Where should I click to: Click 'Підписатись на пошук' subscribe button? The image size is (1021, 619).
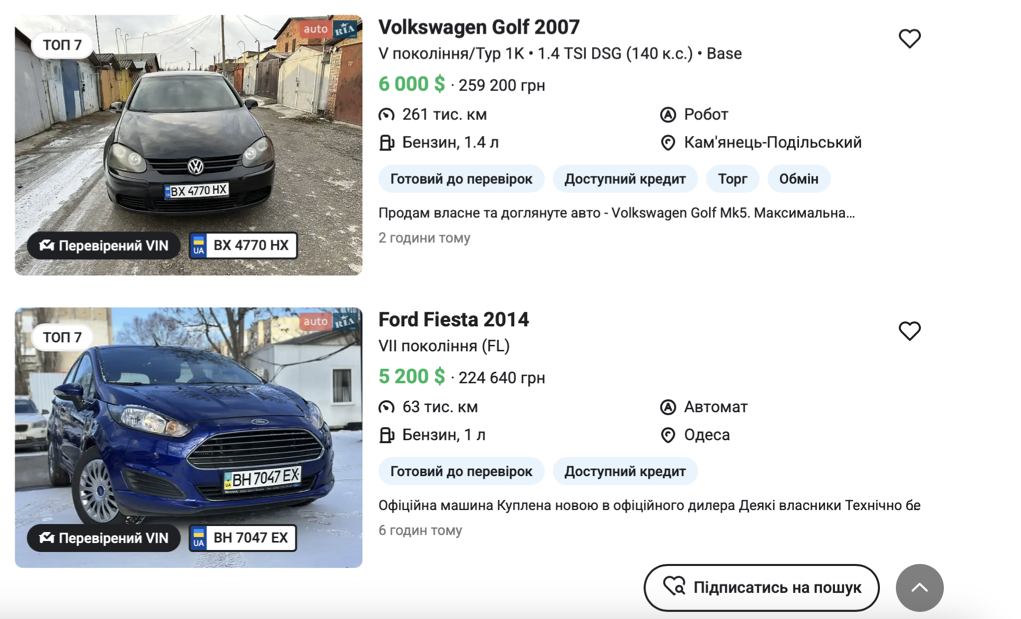[x=761, y=588]
